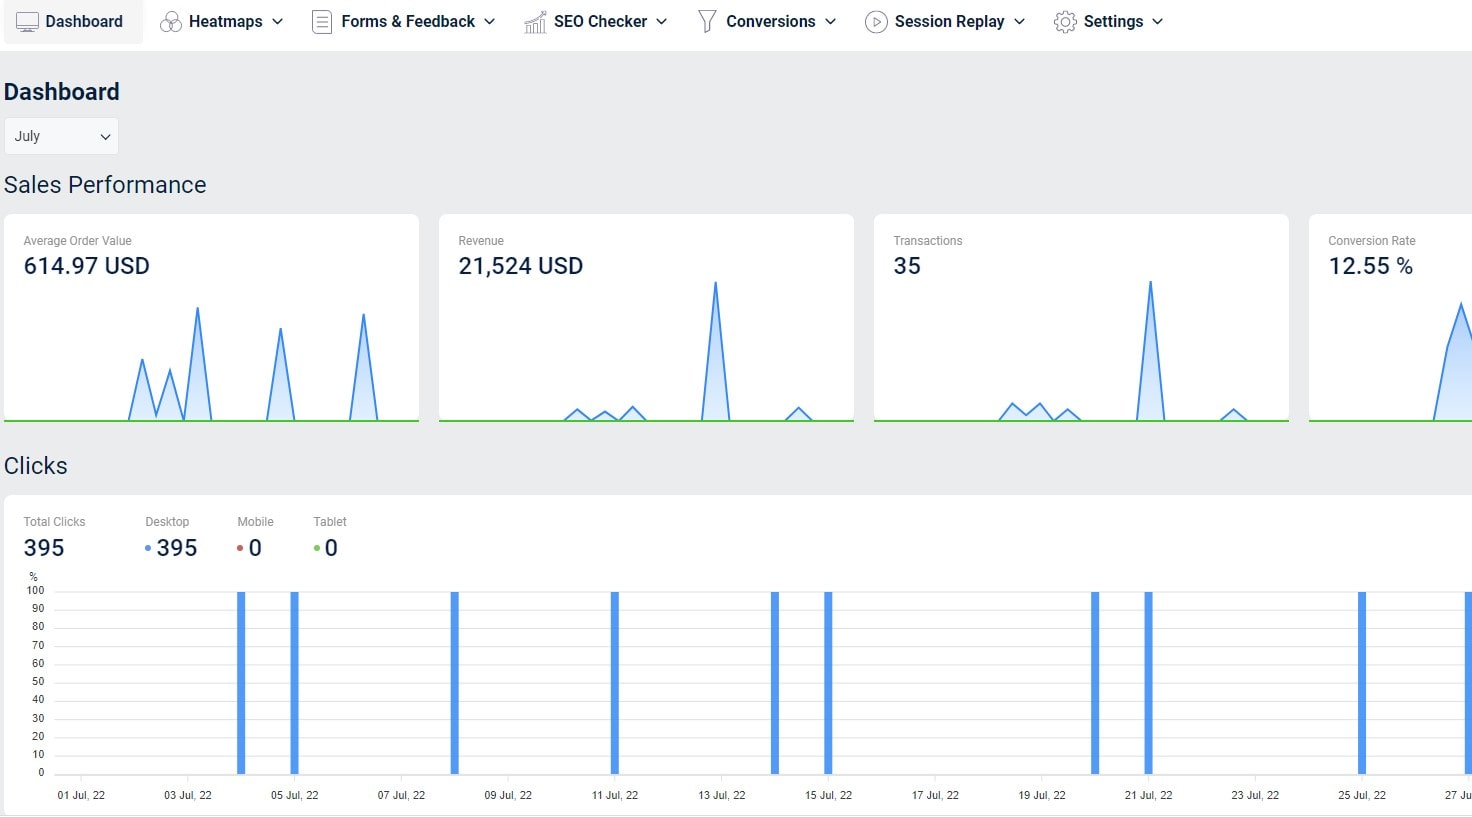The image size is (1472, 817).
Task: Open the Dashboard tab
Action: [x=73, y=22]
